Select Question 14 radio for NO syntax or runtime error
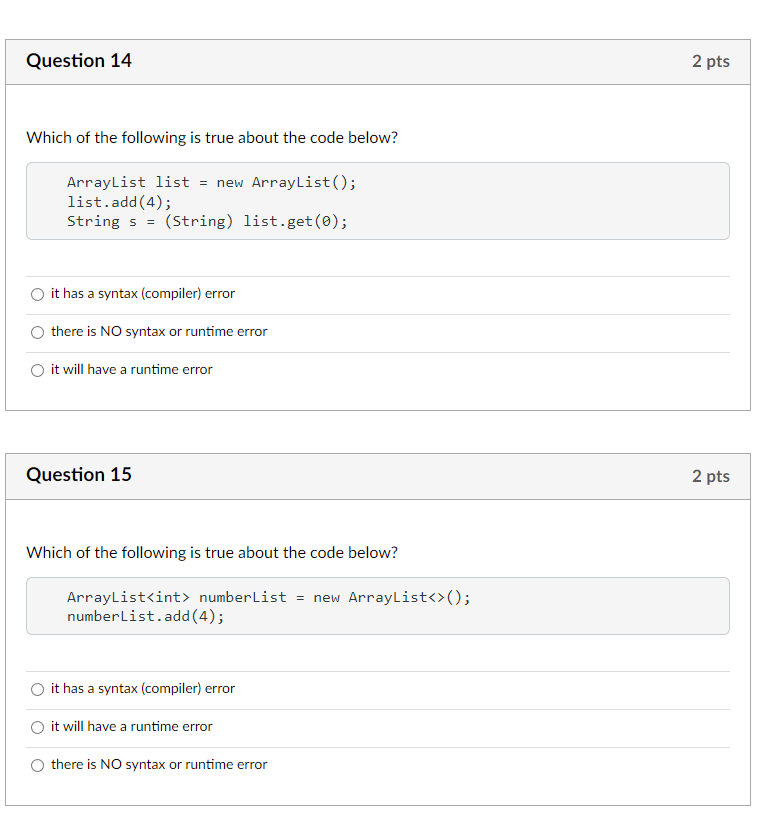This screenshot has height=819, width=762. click(37, 333)
